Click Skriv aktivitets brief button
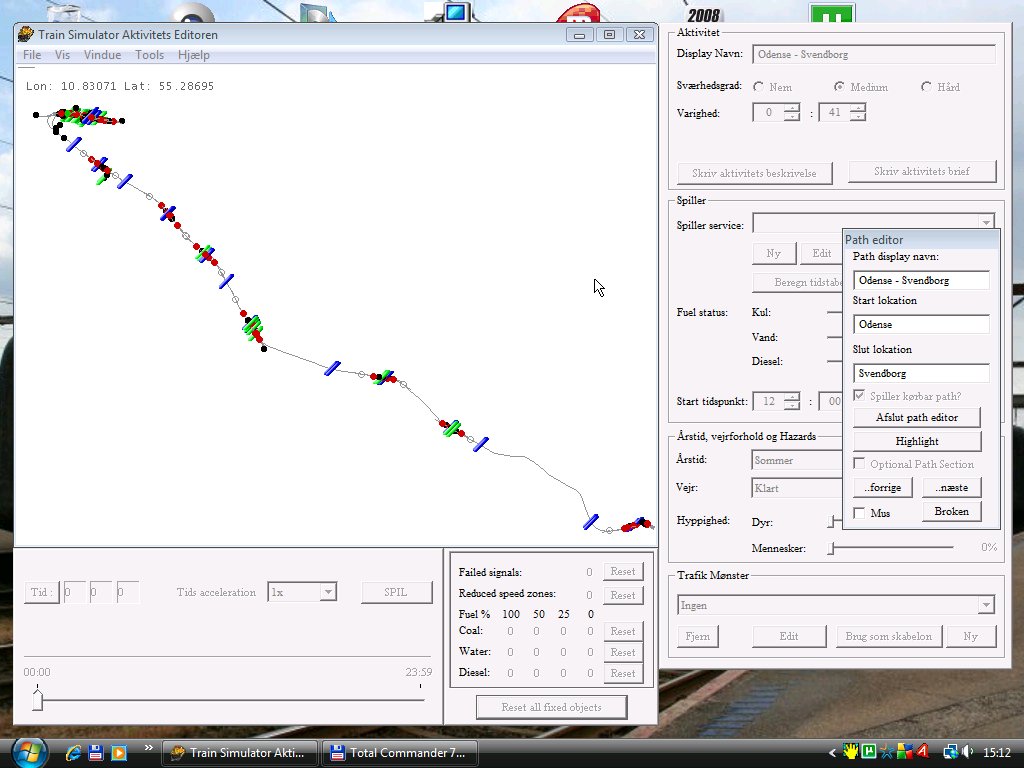Screen dimensions: 1024x768 point(922,171)
